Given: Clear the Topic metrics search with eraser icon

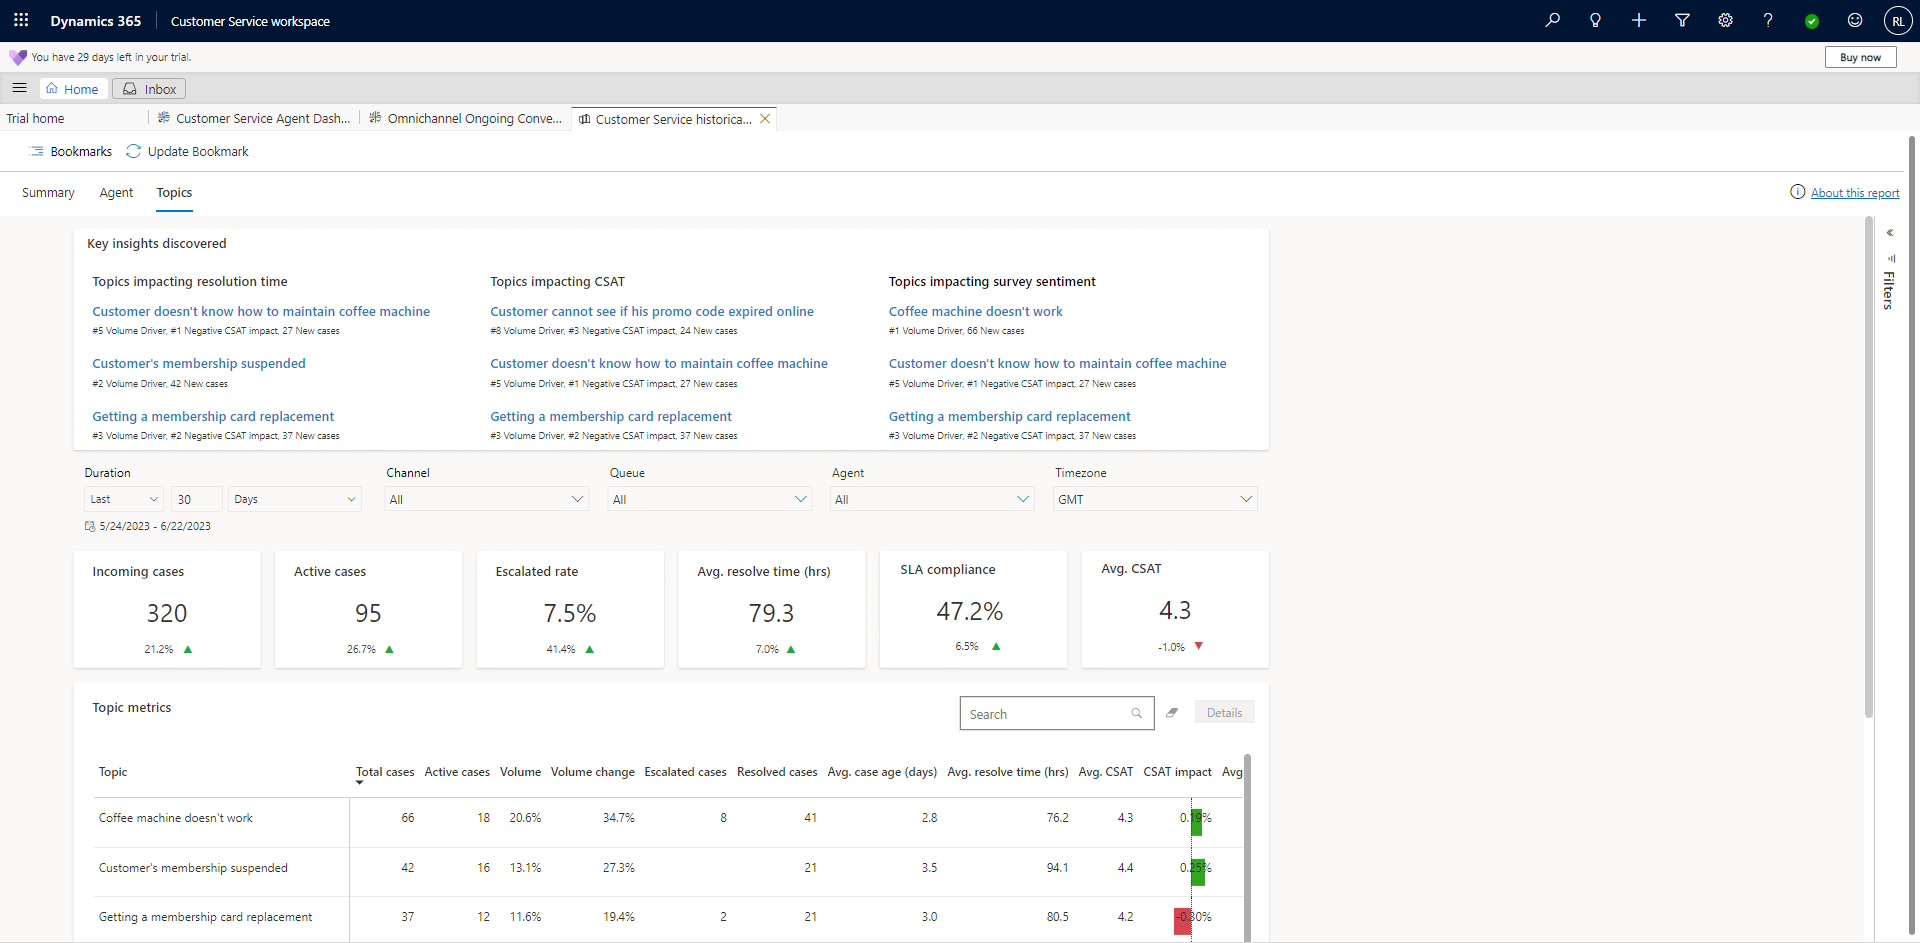Looking at the screenshot, I should [x=1172, y=712].
